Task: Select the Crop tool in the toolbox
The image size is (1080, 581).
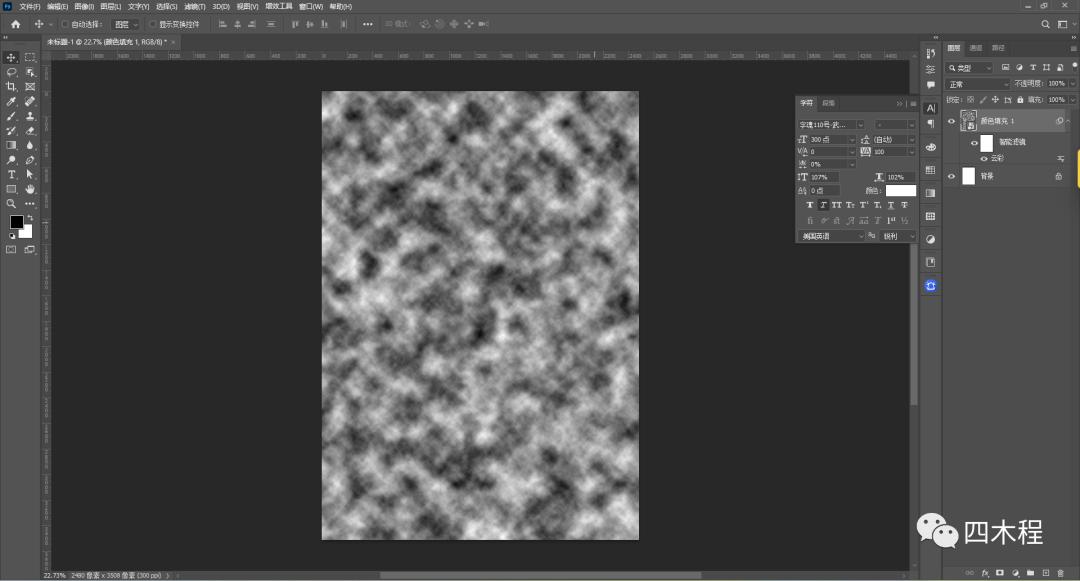Action: (11, 87)
